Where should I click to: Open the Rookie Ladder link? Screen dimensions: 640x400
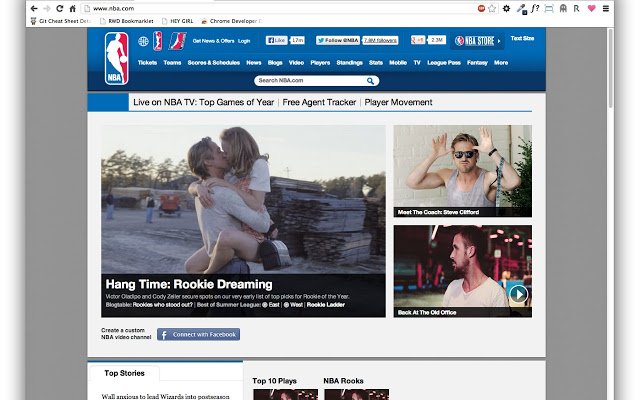(x=326, y=305)
